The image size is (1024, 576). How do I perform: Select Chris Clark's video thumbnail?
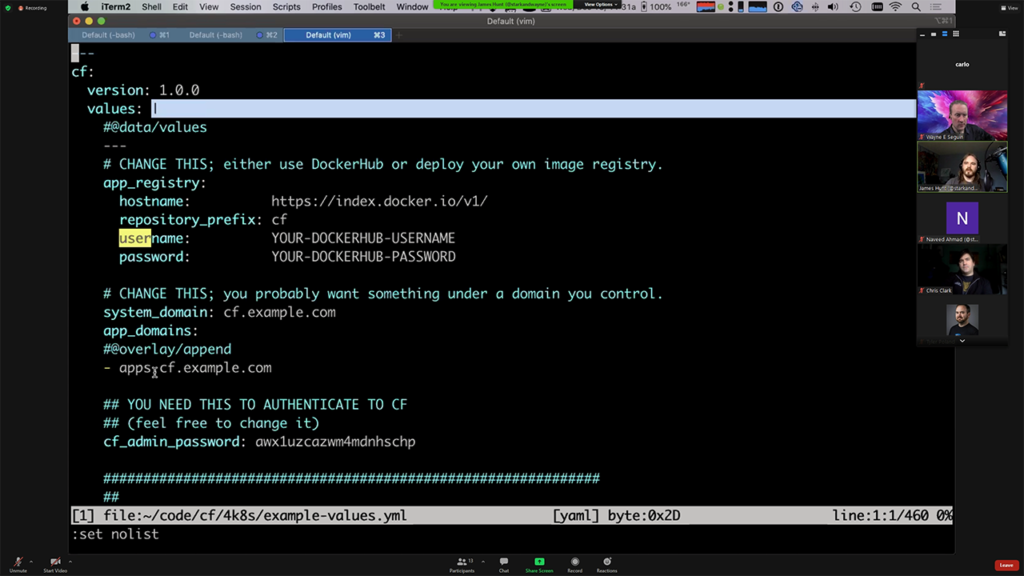click(962, 269)
